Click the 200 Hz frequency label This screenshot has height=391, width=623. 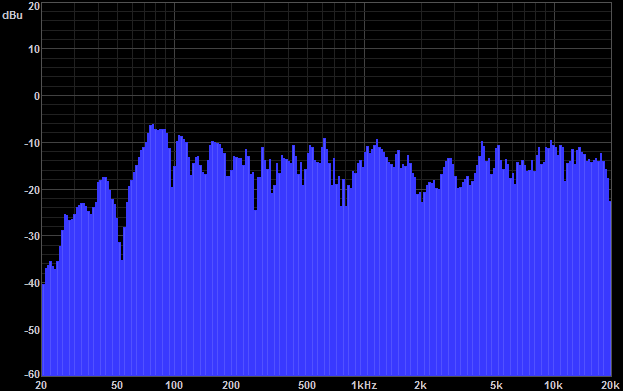click(231, 385)
